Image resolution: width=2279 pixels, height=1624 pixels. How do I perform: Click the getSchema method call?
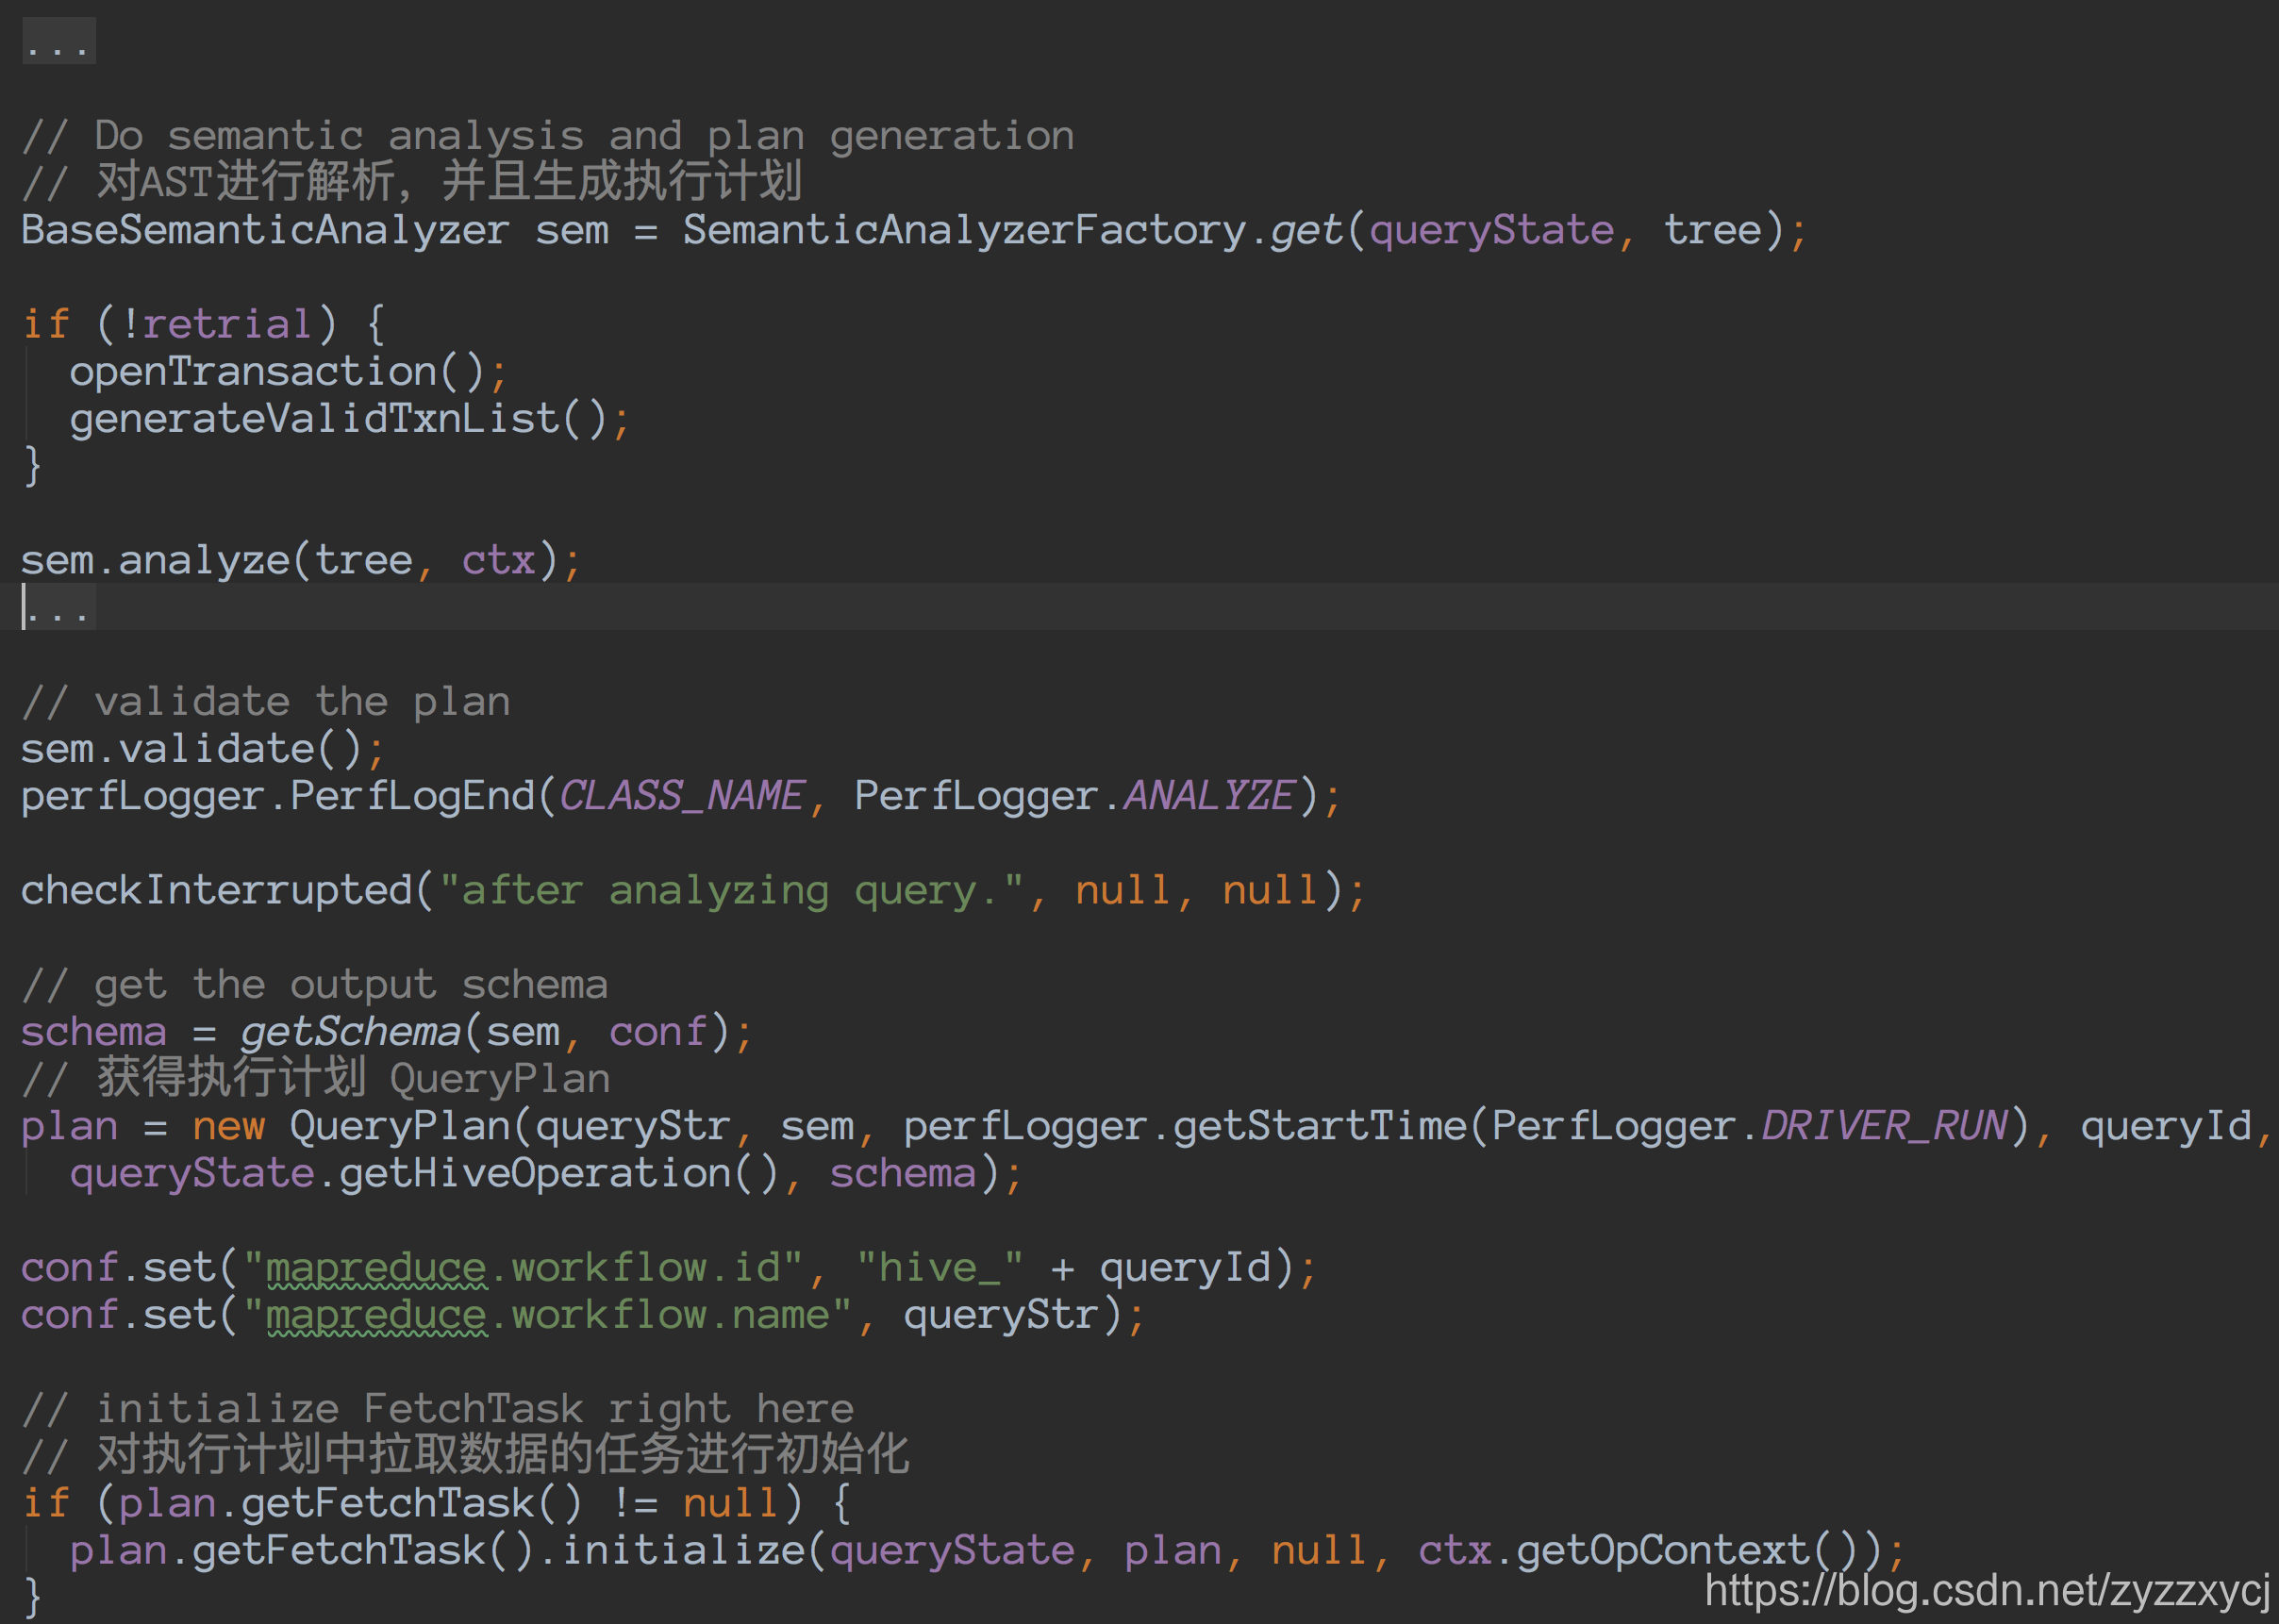[x=349, y=1032]
